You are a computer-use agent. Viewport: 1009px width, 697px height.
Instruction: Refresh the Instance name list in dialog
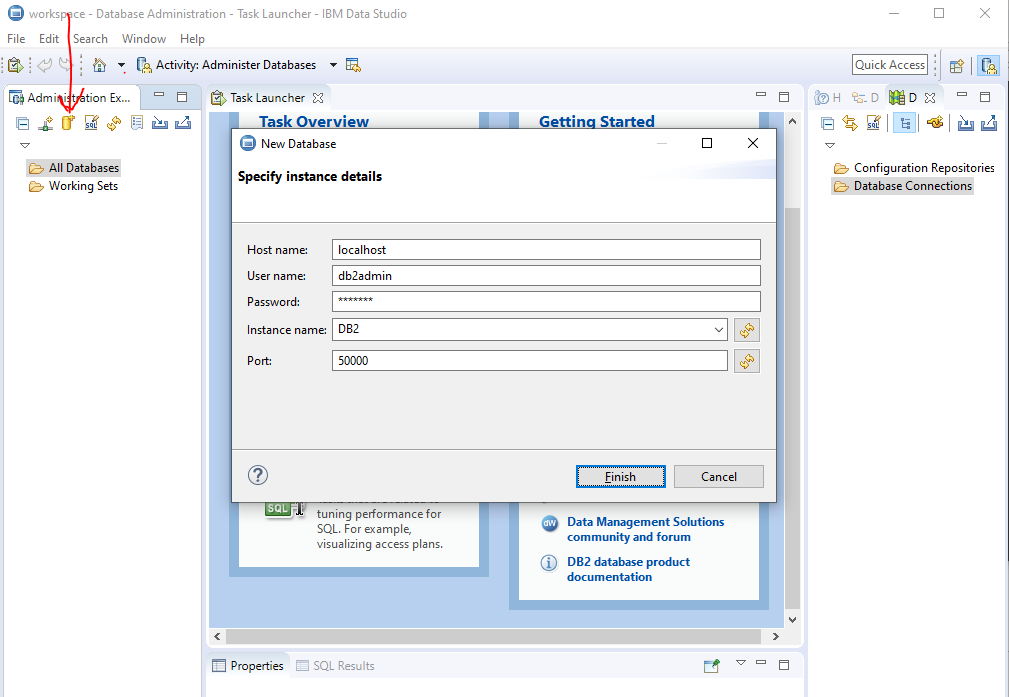[x=746, y=330]
